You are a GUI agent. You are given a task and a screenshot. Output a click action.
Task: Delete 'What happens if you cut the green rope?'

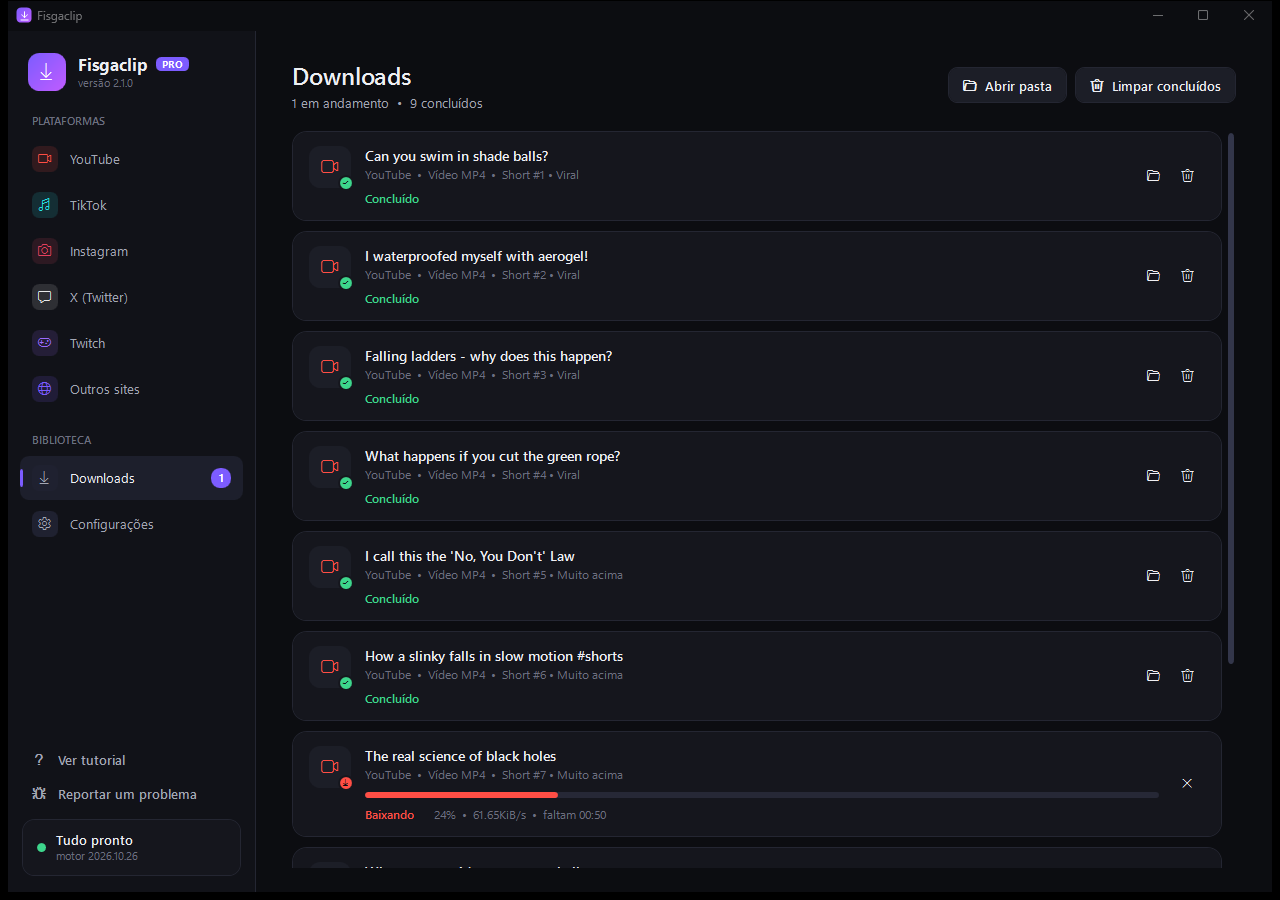[1187, 475]
